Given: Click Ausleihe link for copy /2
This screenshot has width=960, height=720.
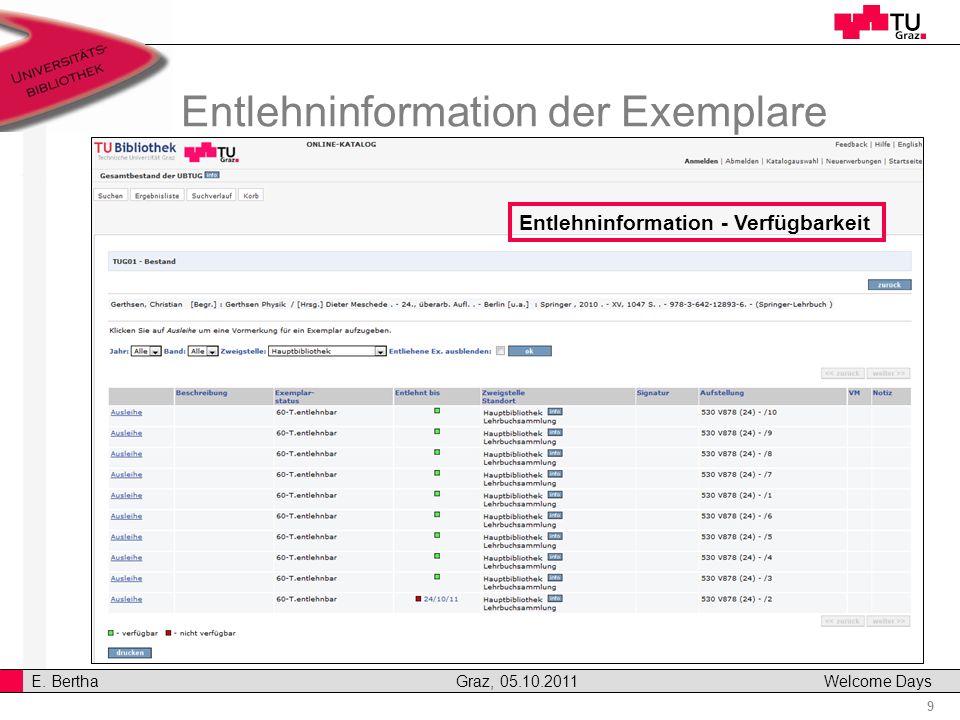Looking at the screenshot, I should 126,600.
